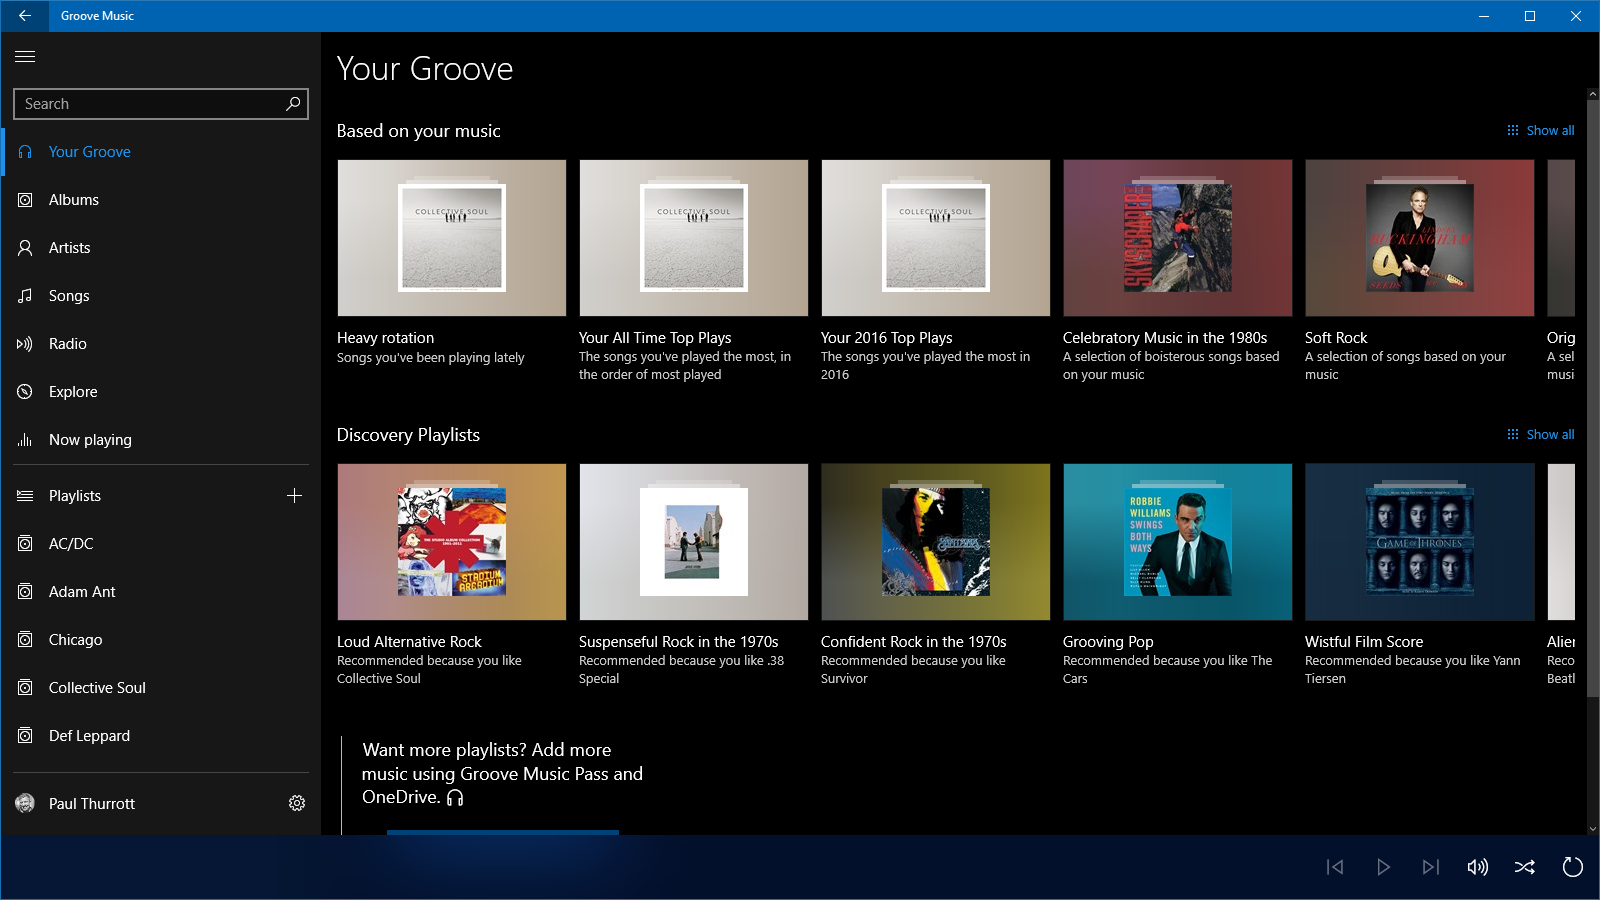Open the Heavy rotation playlist thumbnail
Screen dimensions: 1600x900
click(x=452, y=238)
